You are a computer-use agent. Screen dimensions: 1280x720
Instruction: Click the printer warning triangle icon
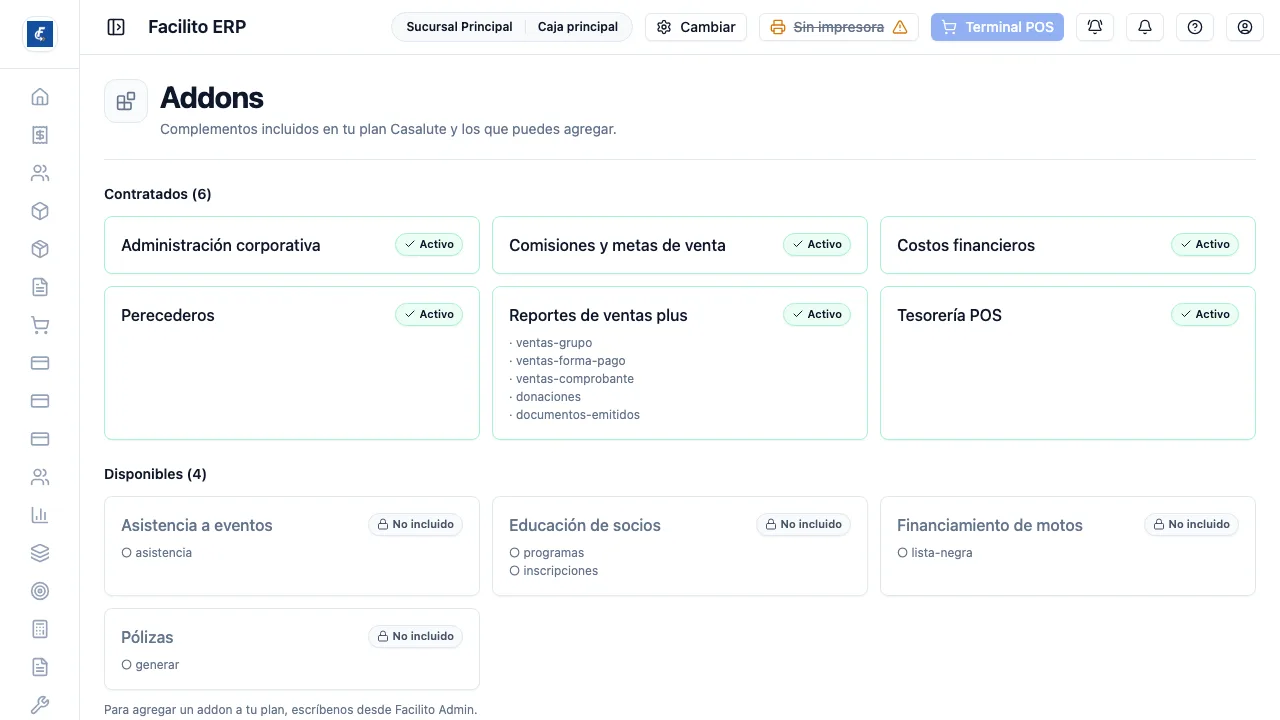900,27
